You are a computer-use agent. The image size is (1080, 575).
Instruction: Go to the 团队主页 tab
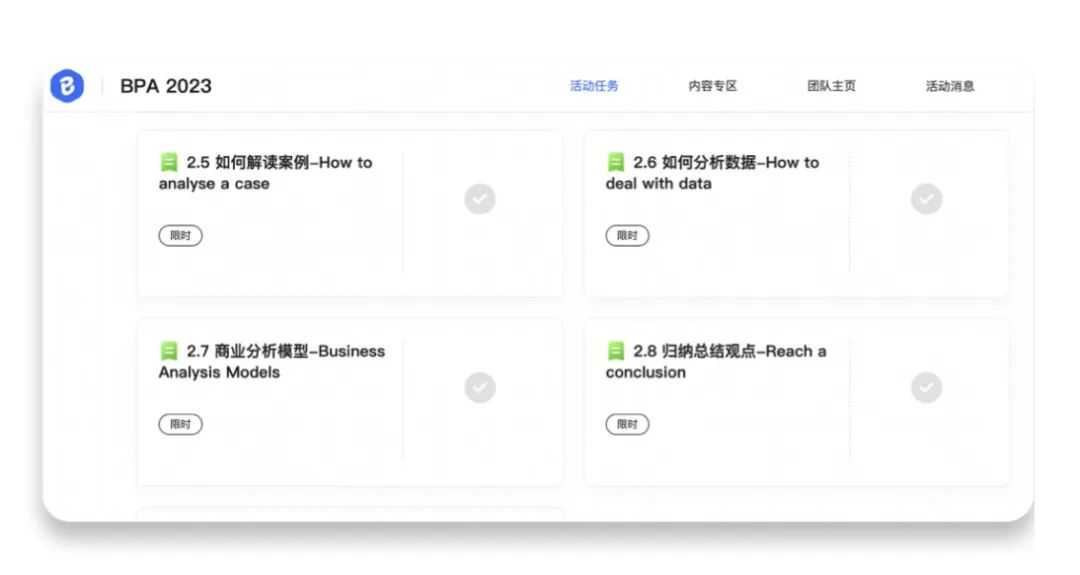pos(831,86)
